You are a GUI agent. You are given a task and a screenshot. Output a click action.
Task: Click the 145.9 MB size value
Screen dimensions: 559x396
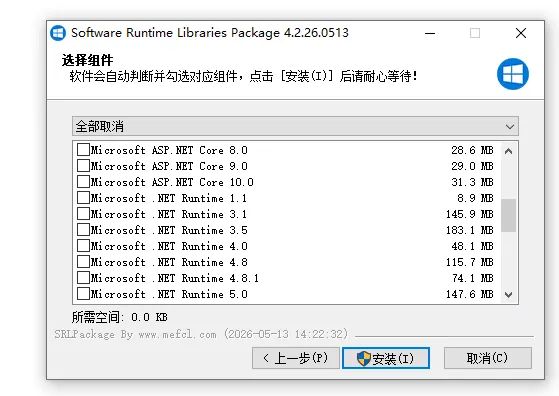(x=470, y=214)
